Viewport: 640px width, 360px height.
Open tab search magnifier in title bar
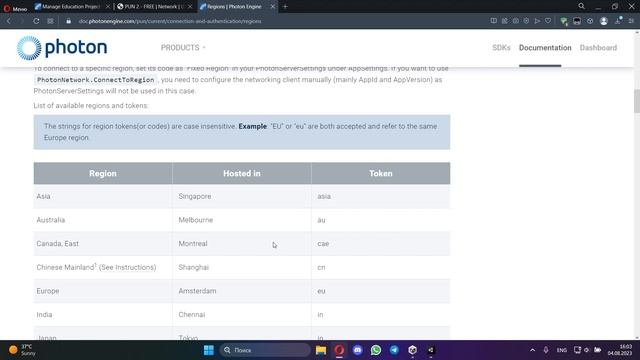(581, 6)
